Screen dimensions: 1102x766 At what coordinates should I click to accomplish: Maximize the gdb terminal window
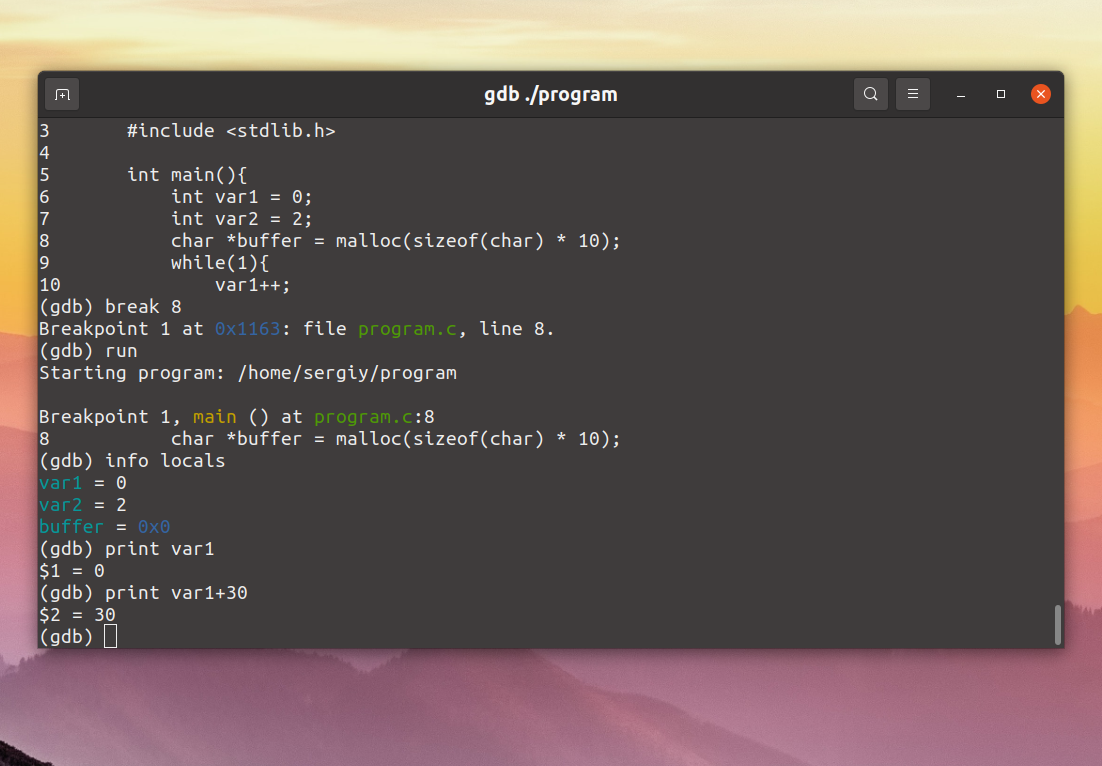click(1001, 94)
